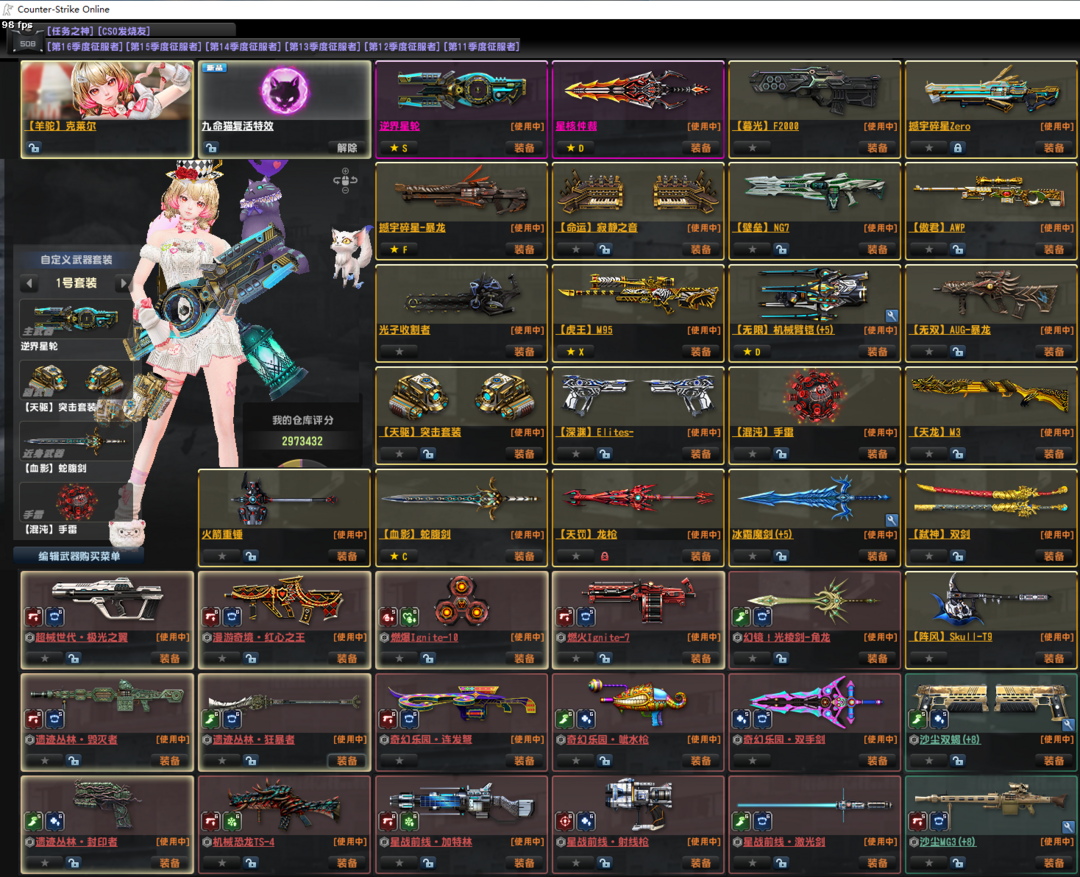1080x877 pixels.
Task: Click the wrench icon on 【无限】机械臂铠(+5)
Action: [x=891, y=316]
